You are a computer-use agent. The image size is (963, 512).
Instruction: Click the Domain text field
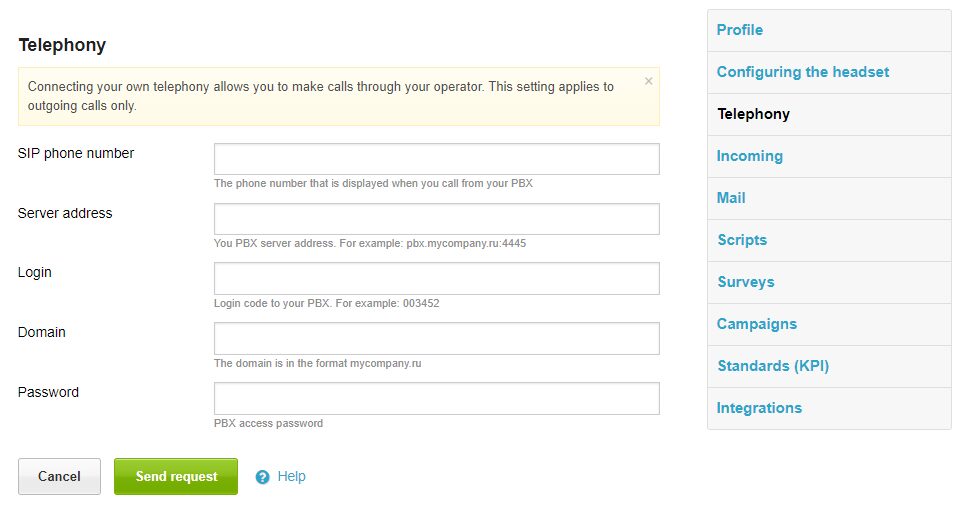436,338
